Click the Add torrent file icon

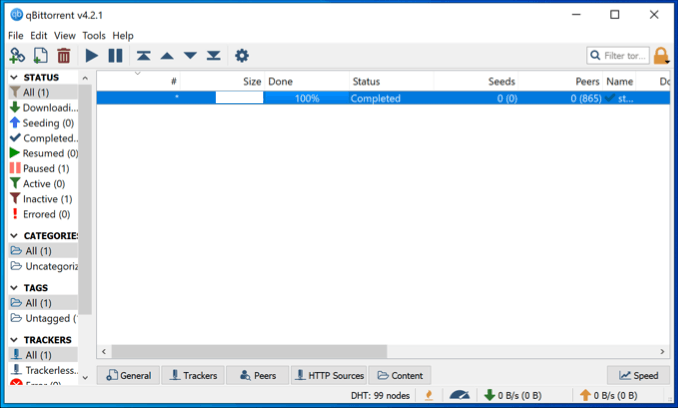[x=41, y=56]
